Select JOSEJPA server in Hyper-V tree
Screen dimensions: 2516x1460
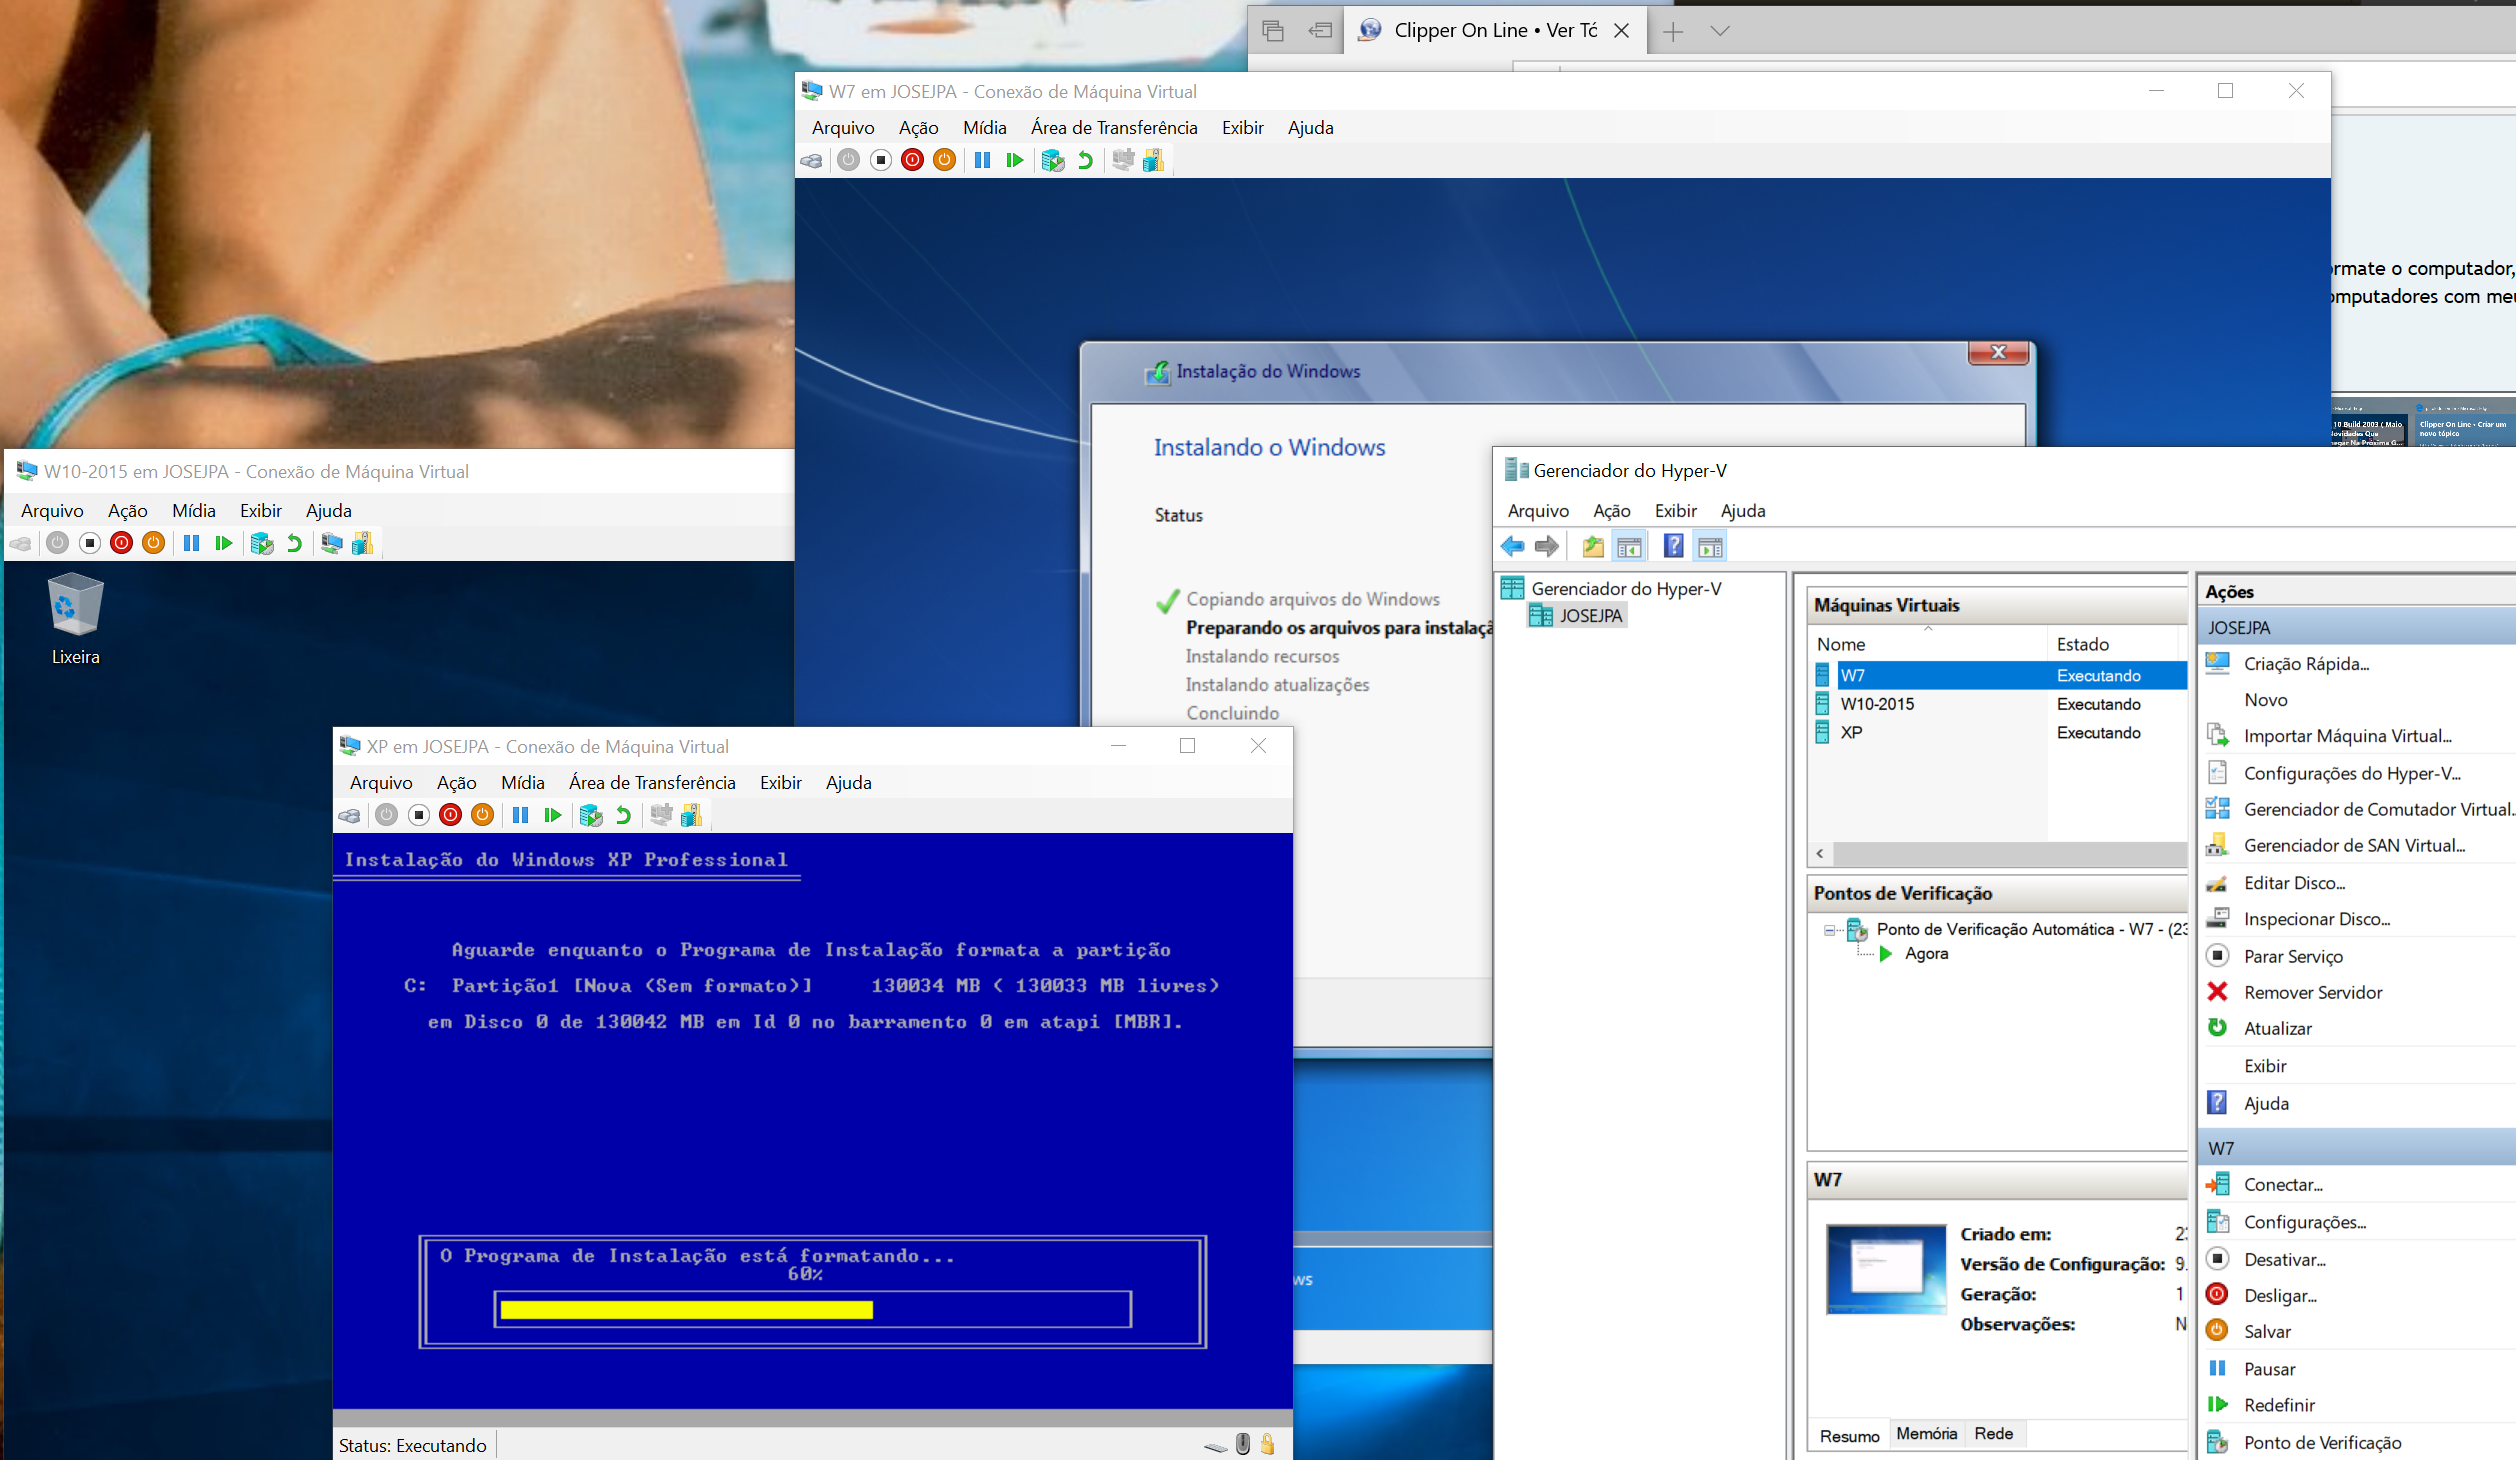[1590, 616]
